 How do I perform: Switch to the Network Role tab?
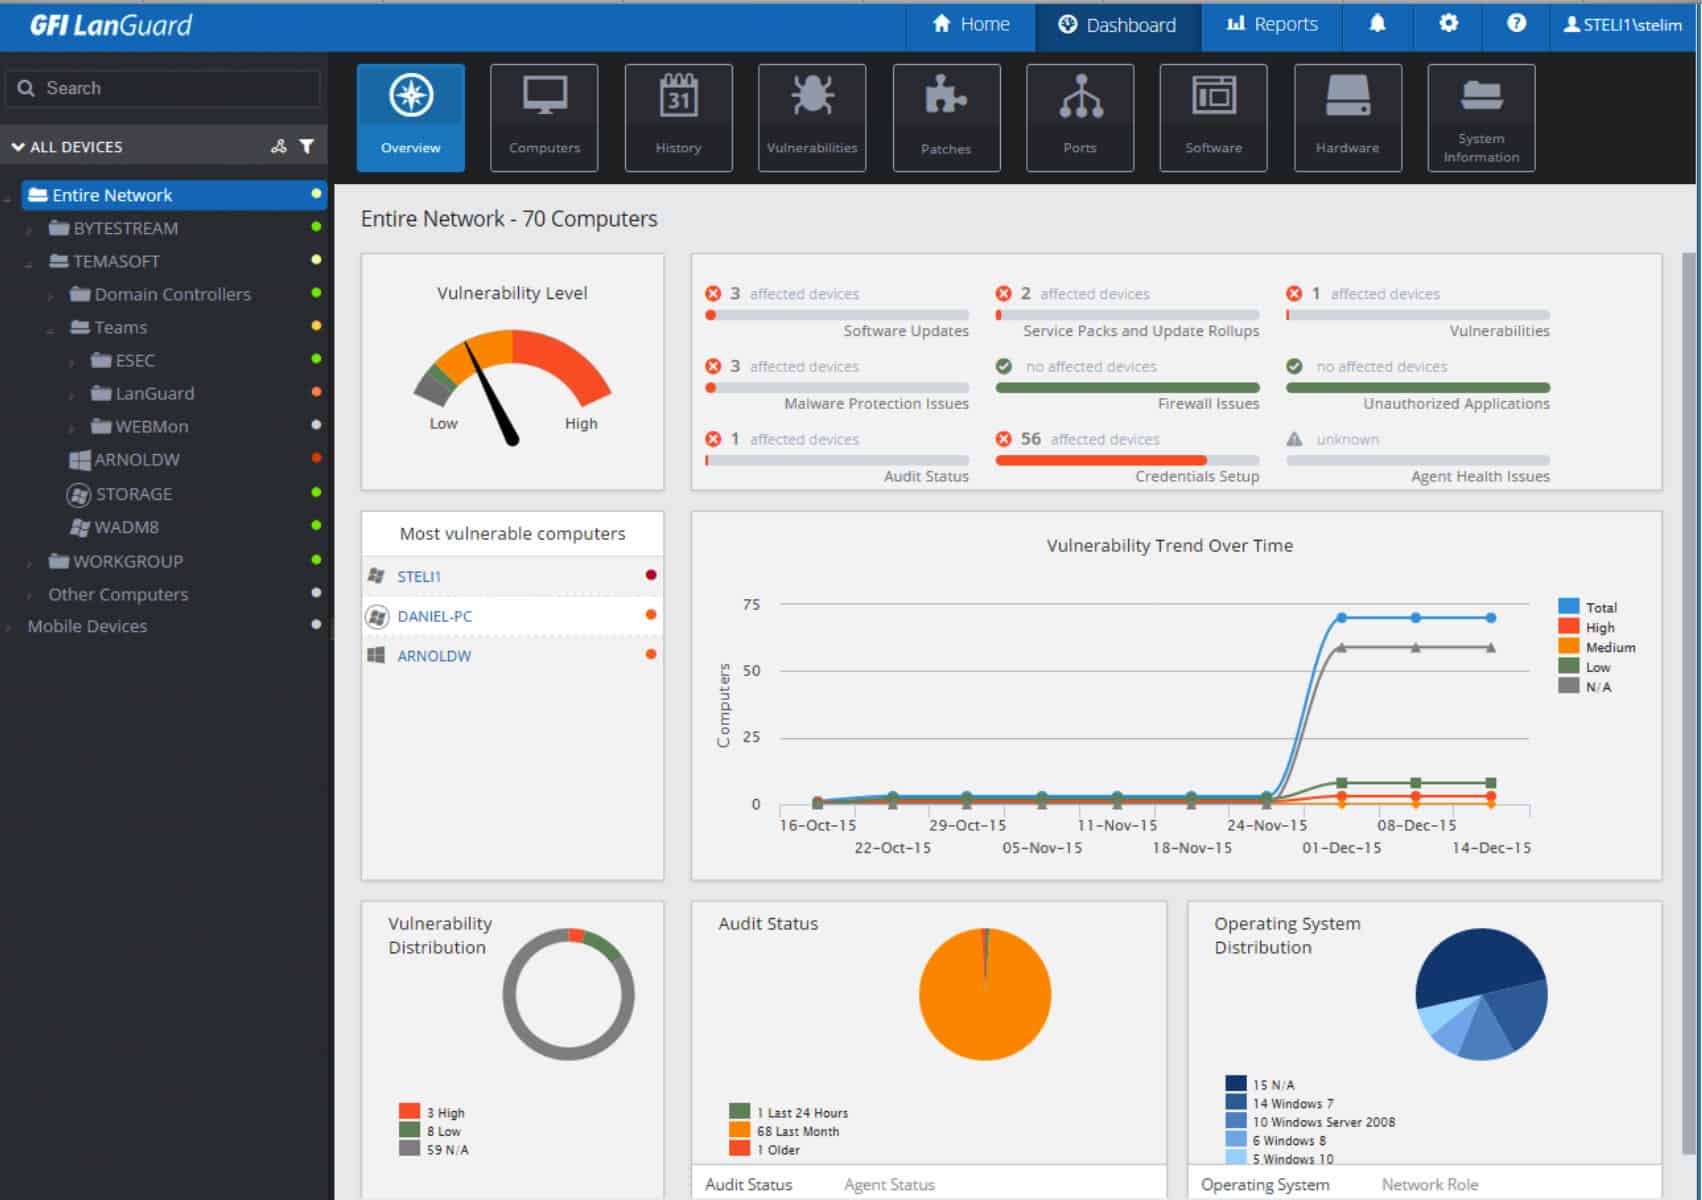[x=1429, y=1184]
